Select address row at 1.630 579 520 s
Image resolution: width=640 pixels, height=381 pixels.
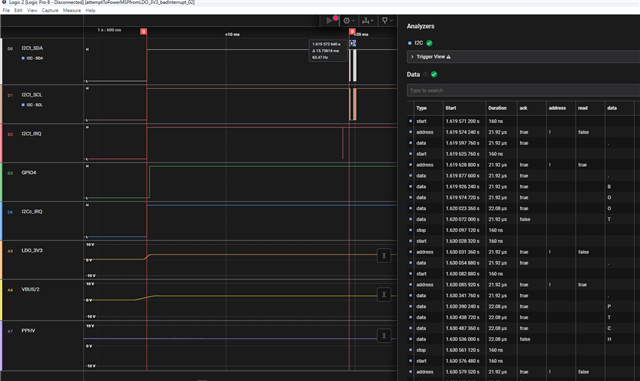(x=523, y=372)
